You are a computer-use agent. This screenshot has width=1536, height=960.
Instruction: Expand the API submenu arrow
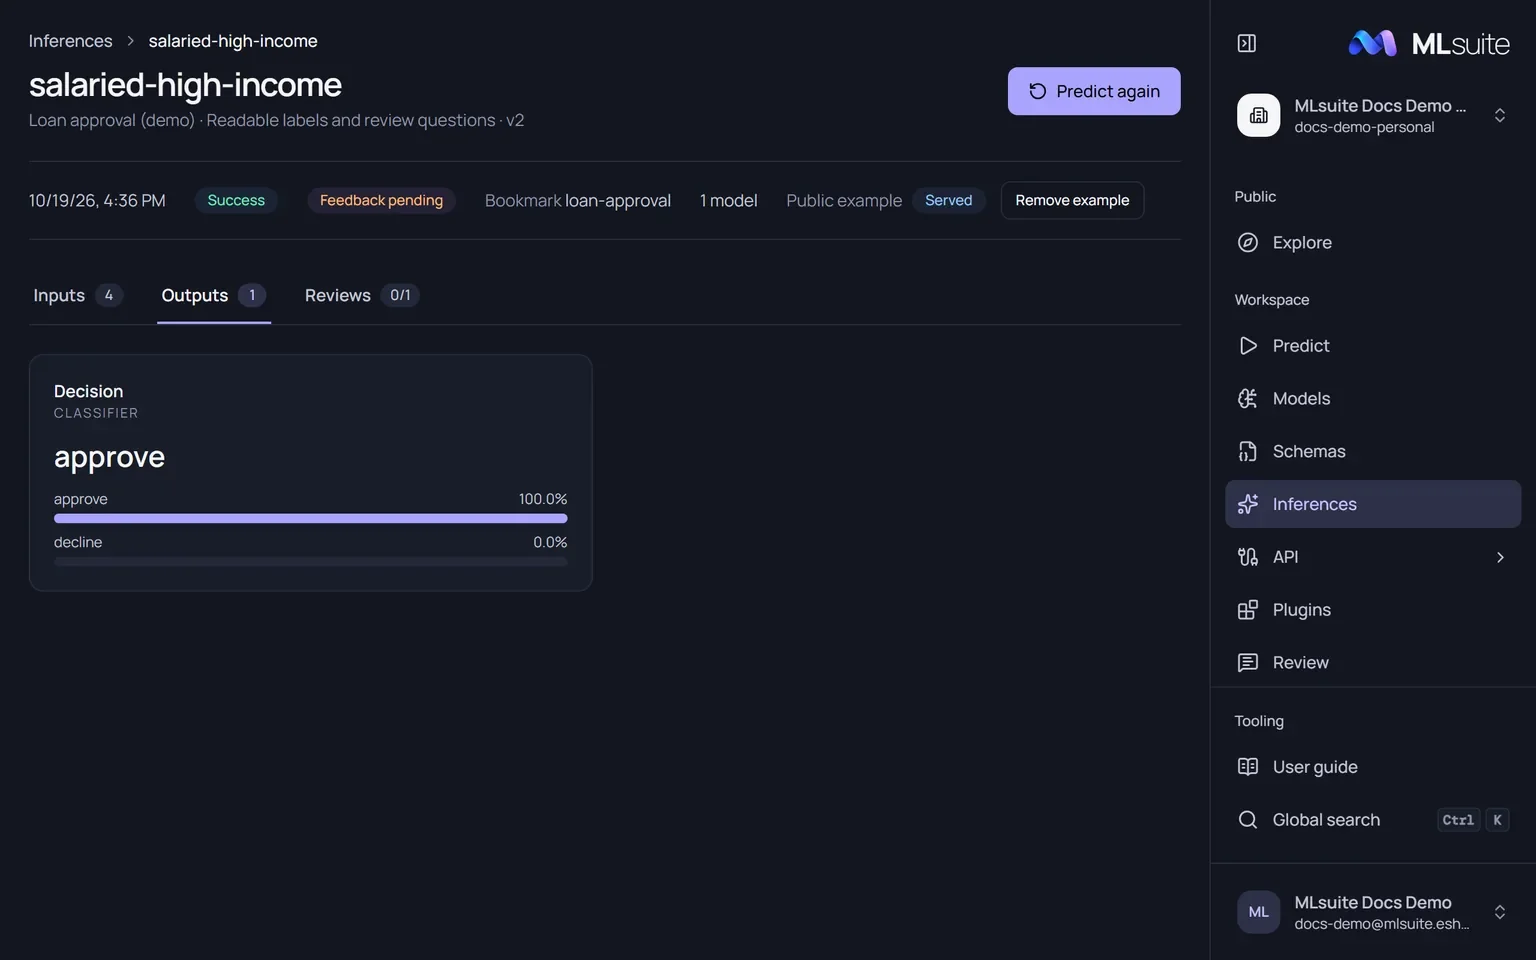1500,557
